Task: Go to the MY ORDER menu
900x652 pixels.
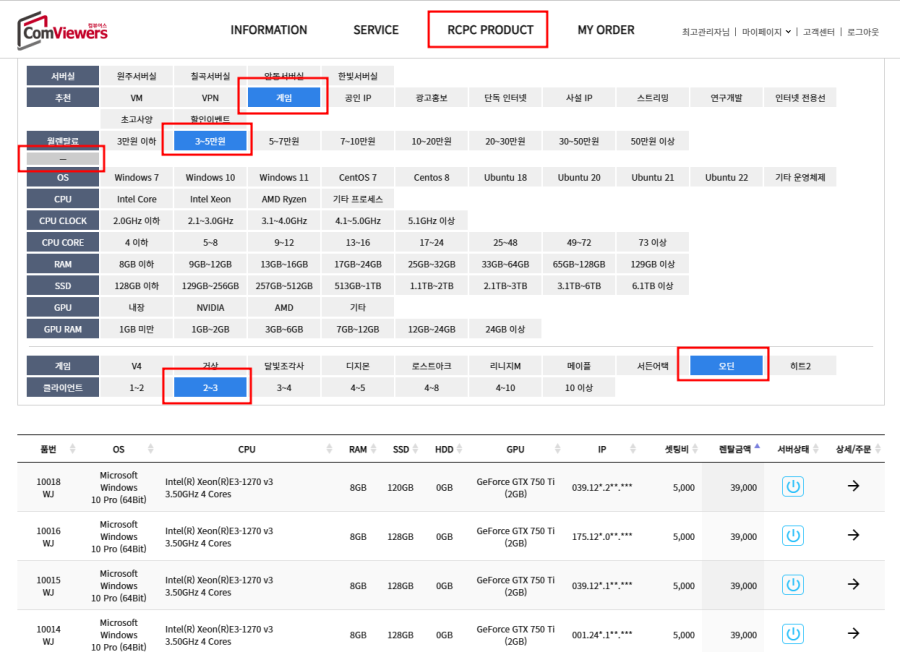Action: click(x=605, y=30)
